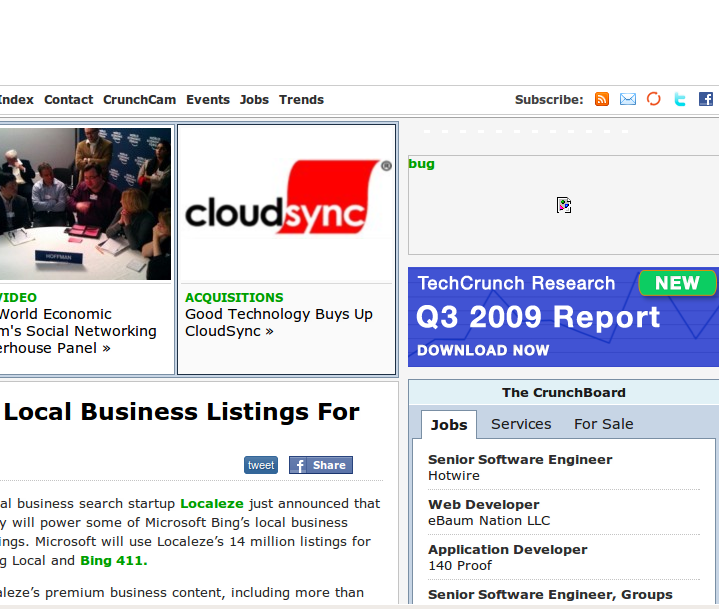The image size is (719, 609).
Task: Switch to the For Sale tab
Action: 603,424
